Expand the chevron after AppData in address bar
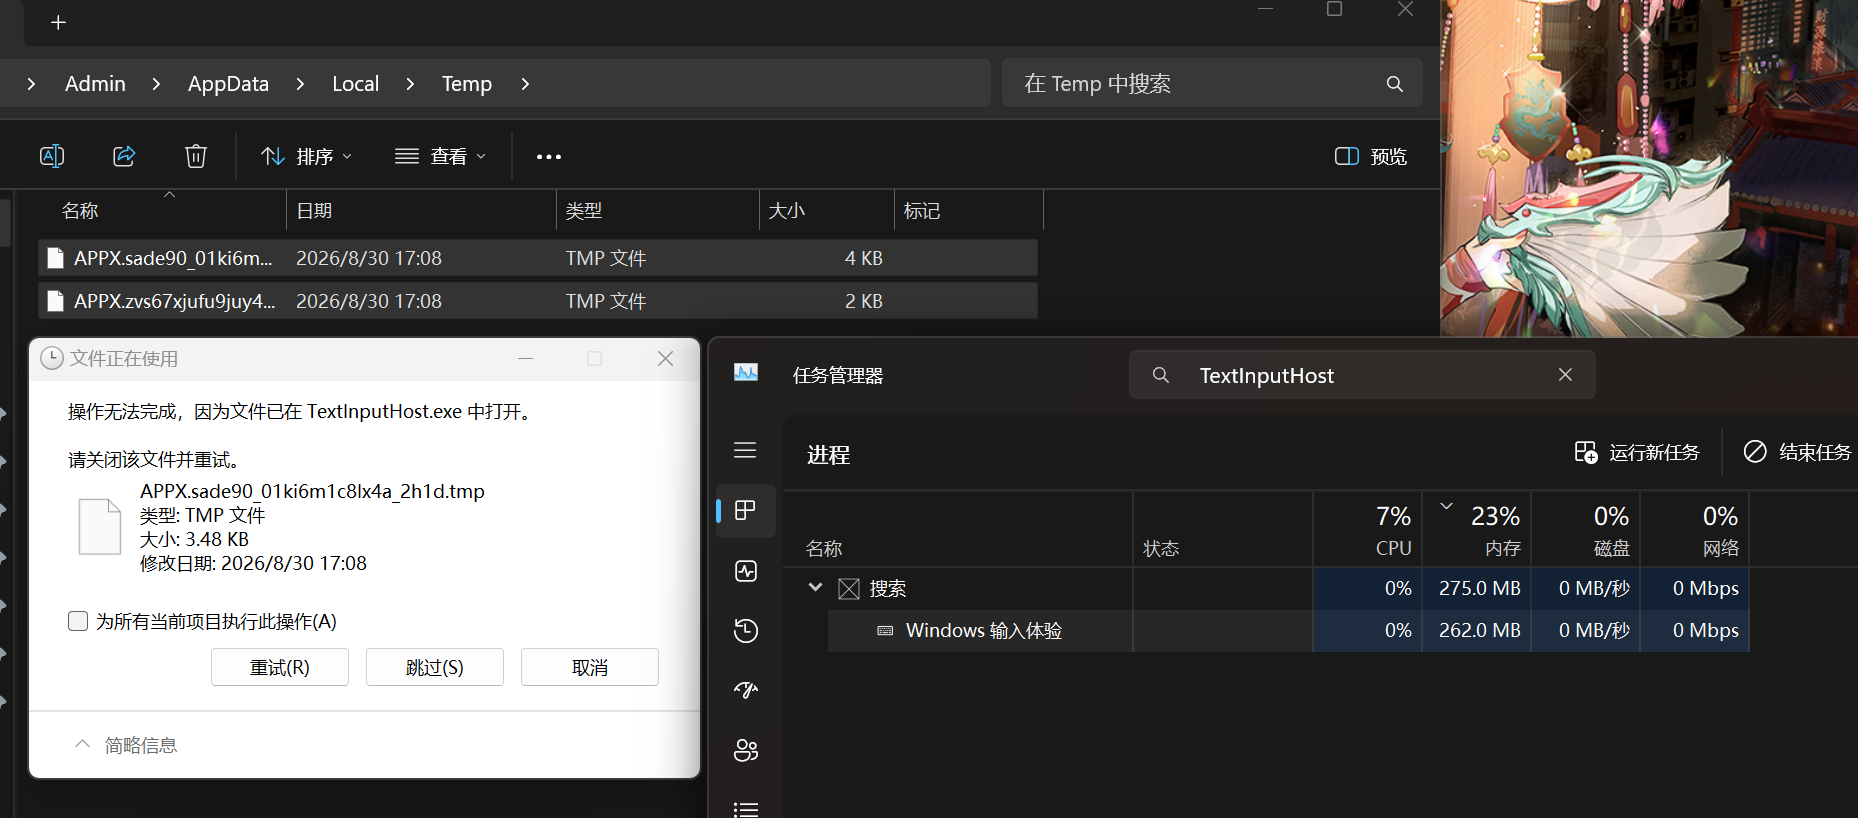The image size is (1858, 818). [300, 84]
